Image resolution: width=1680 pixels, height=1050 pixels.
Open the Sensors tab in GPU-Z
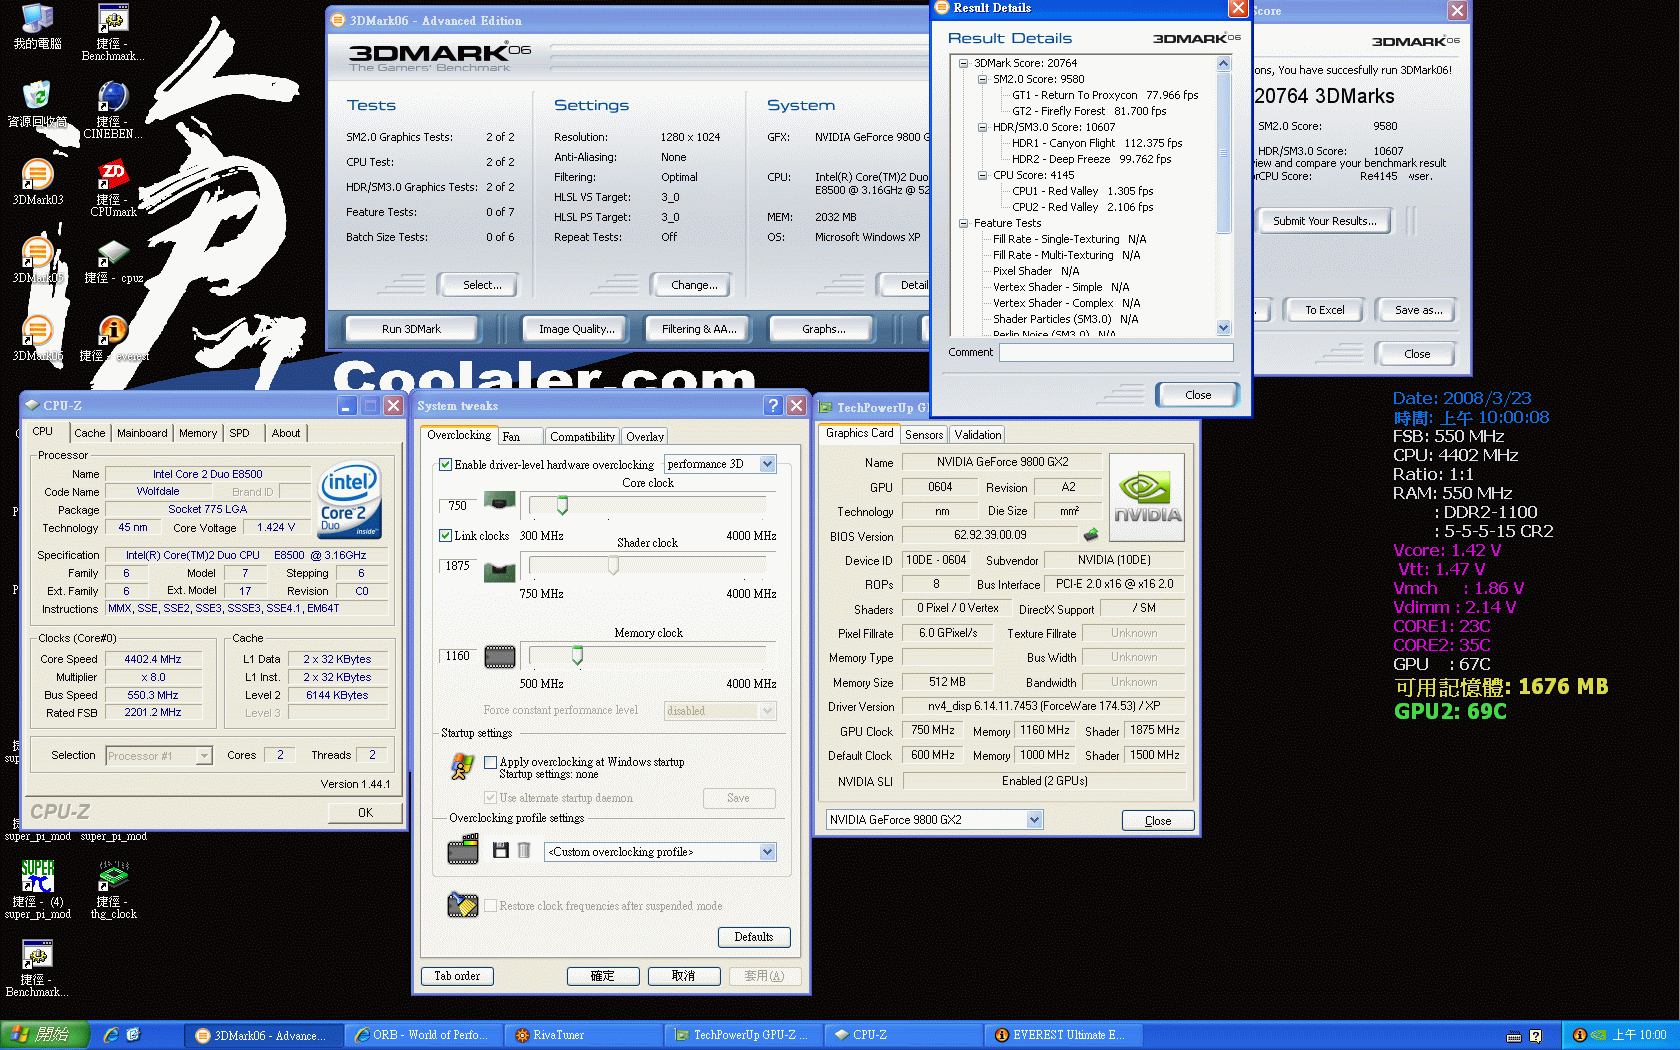pyautogui.click(x=924, y=435)
